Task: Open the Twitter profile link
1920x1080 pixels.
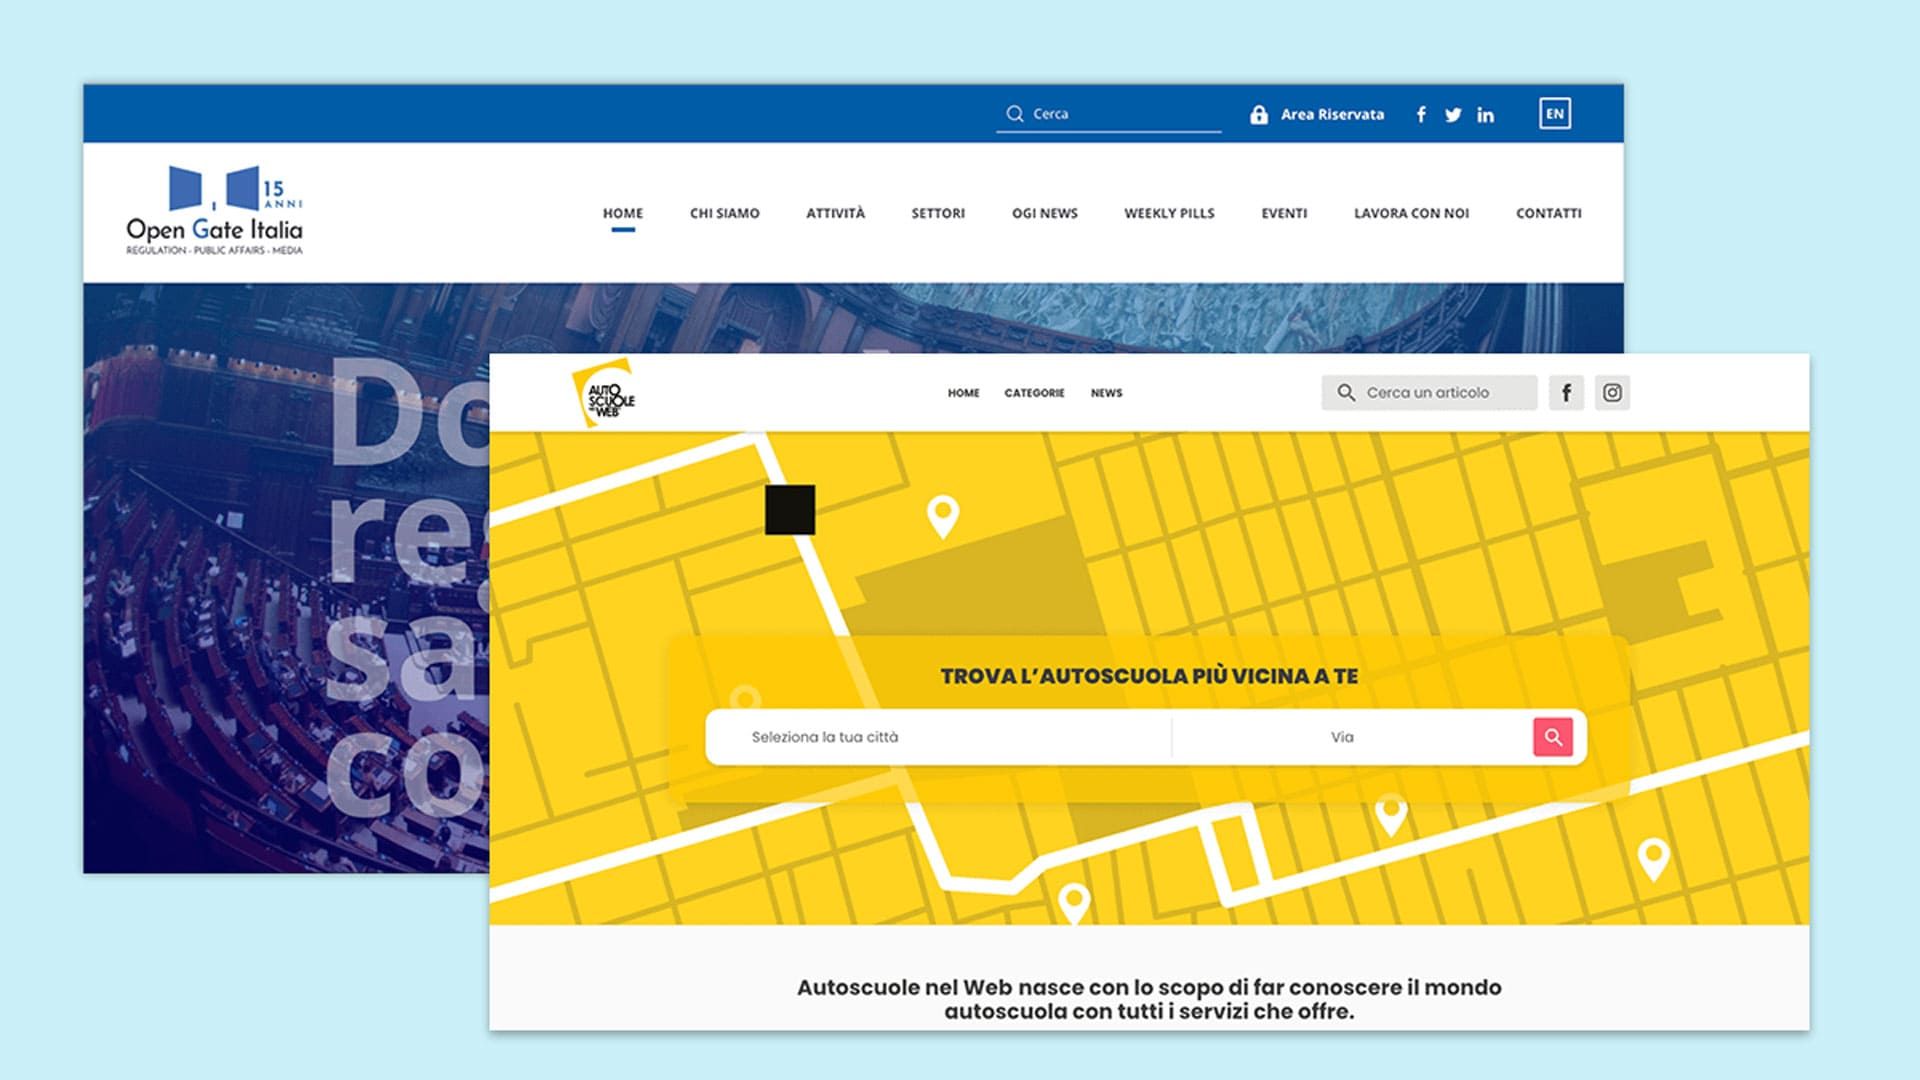Action: tap(1453, 115)
